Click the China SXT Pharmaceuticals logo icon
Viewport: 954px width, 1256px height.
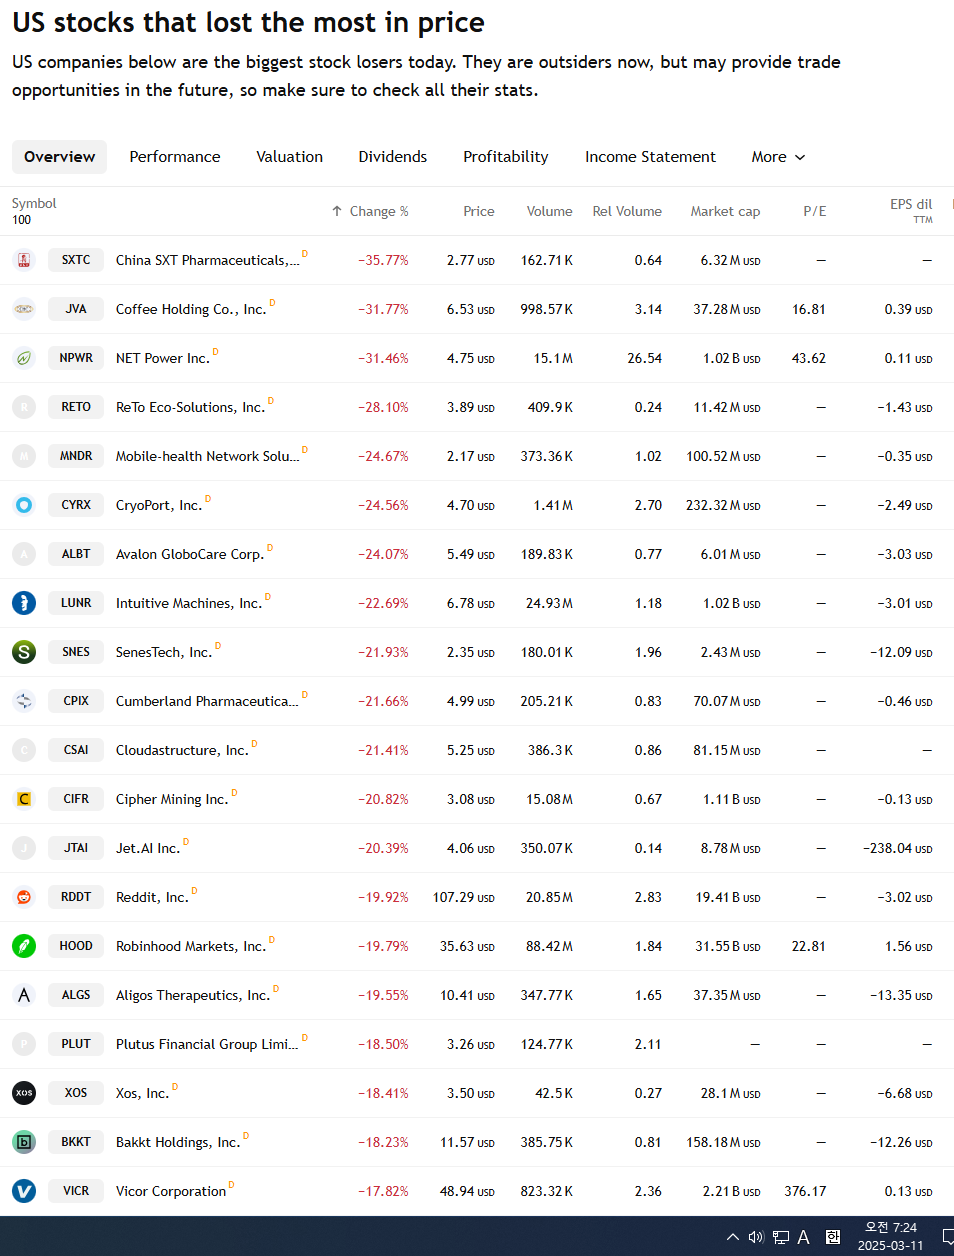[24, 260]
